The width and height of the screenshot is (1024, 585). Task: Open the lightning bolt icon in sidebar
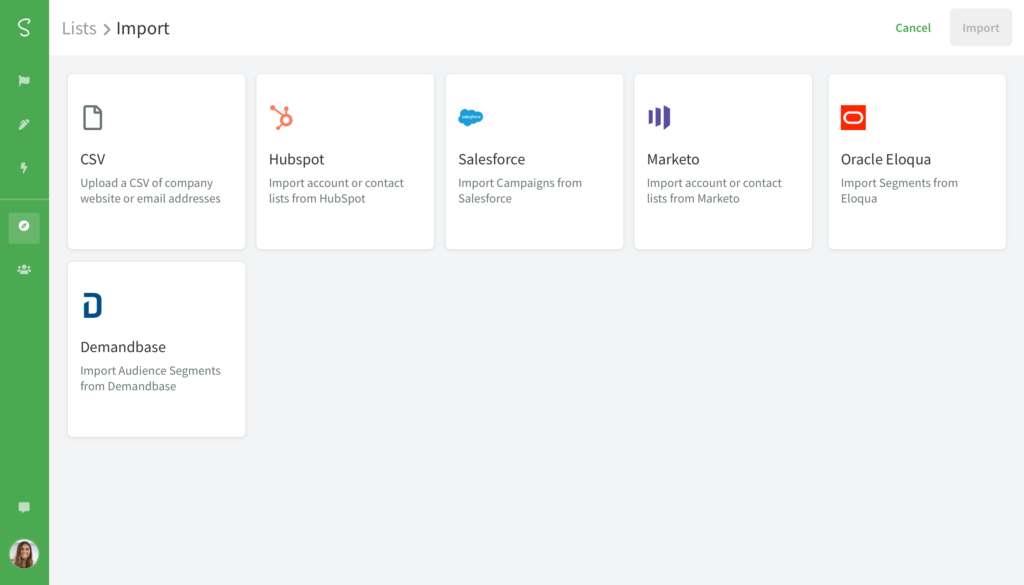[24, 168]
